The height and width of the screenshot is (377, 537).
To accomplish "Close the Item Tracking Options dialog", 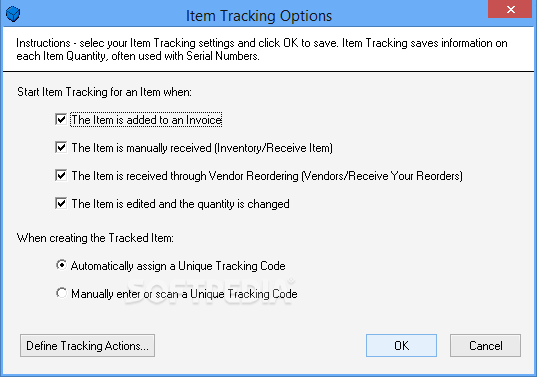I will tap(511, 9).
